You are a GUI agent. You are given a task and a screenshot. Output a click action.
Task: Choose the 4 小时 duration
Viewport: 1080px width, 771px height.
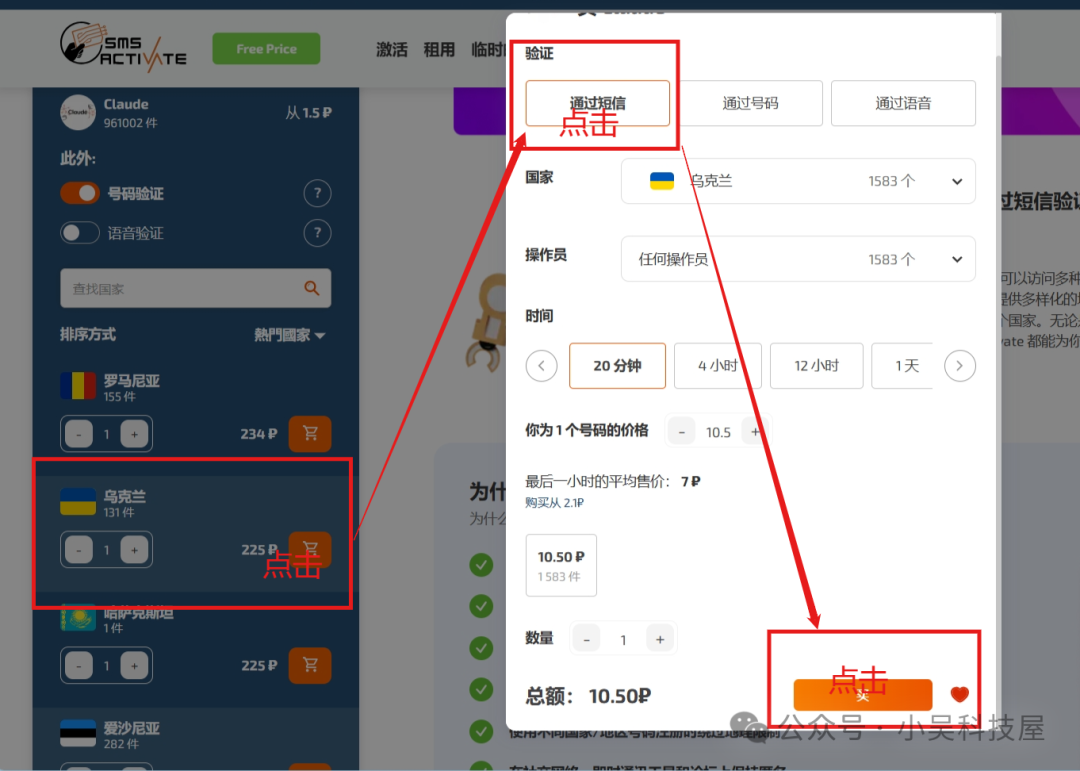point(718,366)
